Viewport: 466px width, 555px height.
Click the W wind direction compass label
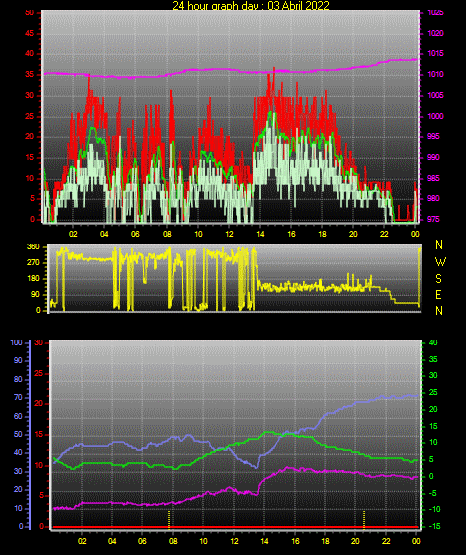[x=440, y=262]
